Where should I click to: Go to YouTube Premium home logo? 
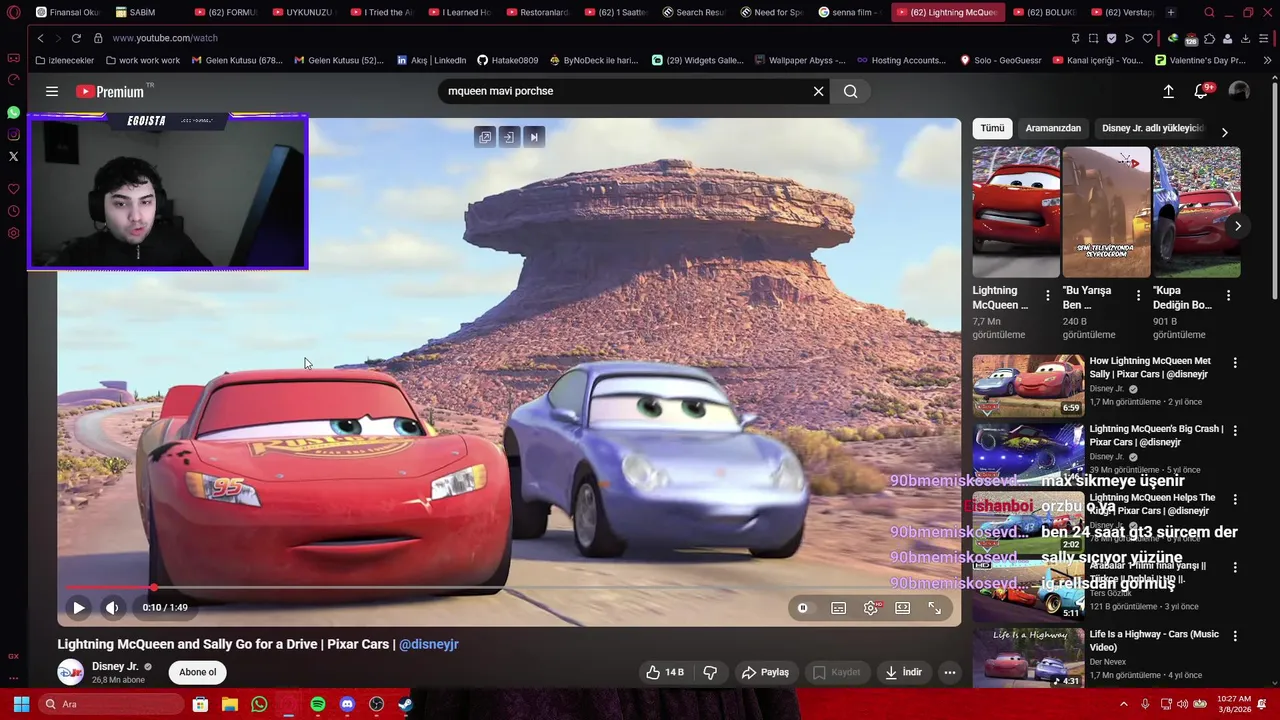click(111, 91)
